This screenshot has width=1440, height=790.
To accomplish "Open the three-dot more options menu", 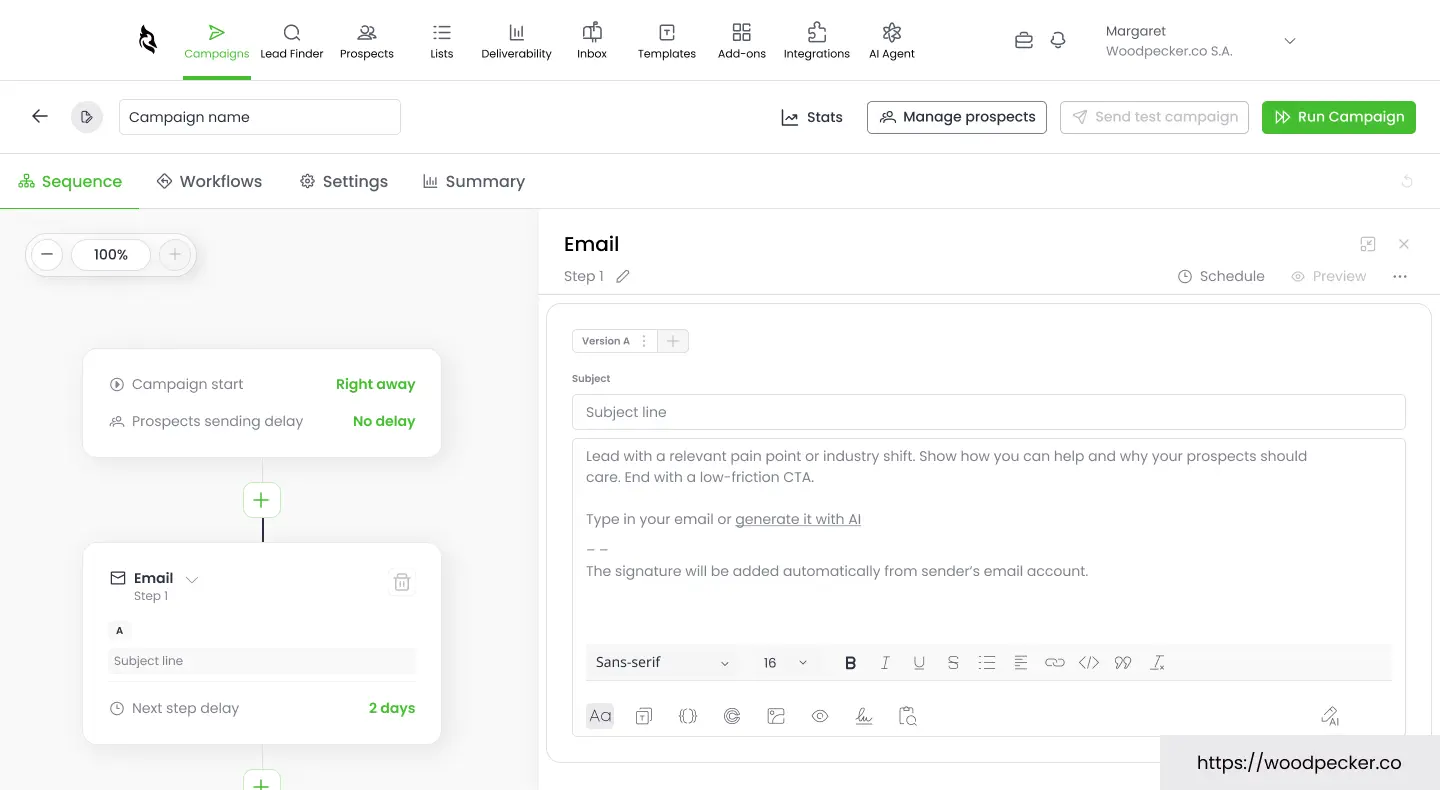I will coord(1400,276).
